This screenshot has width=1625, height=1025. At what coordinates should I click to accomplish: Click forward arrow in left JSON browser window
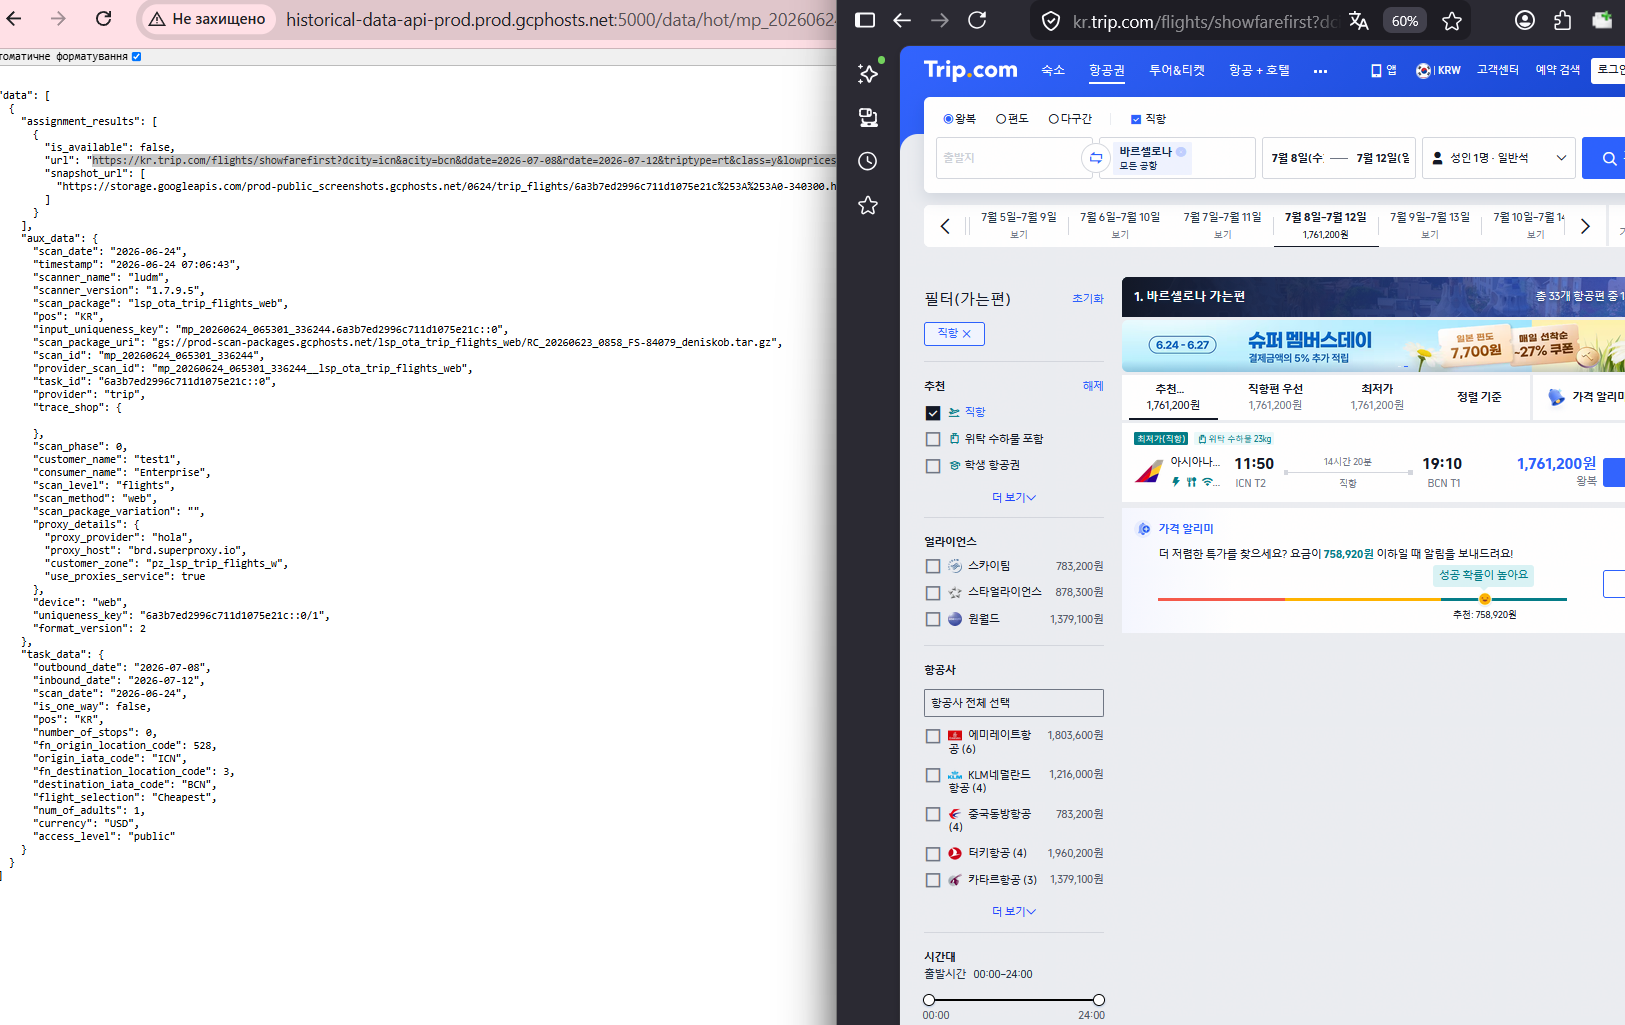58,19
